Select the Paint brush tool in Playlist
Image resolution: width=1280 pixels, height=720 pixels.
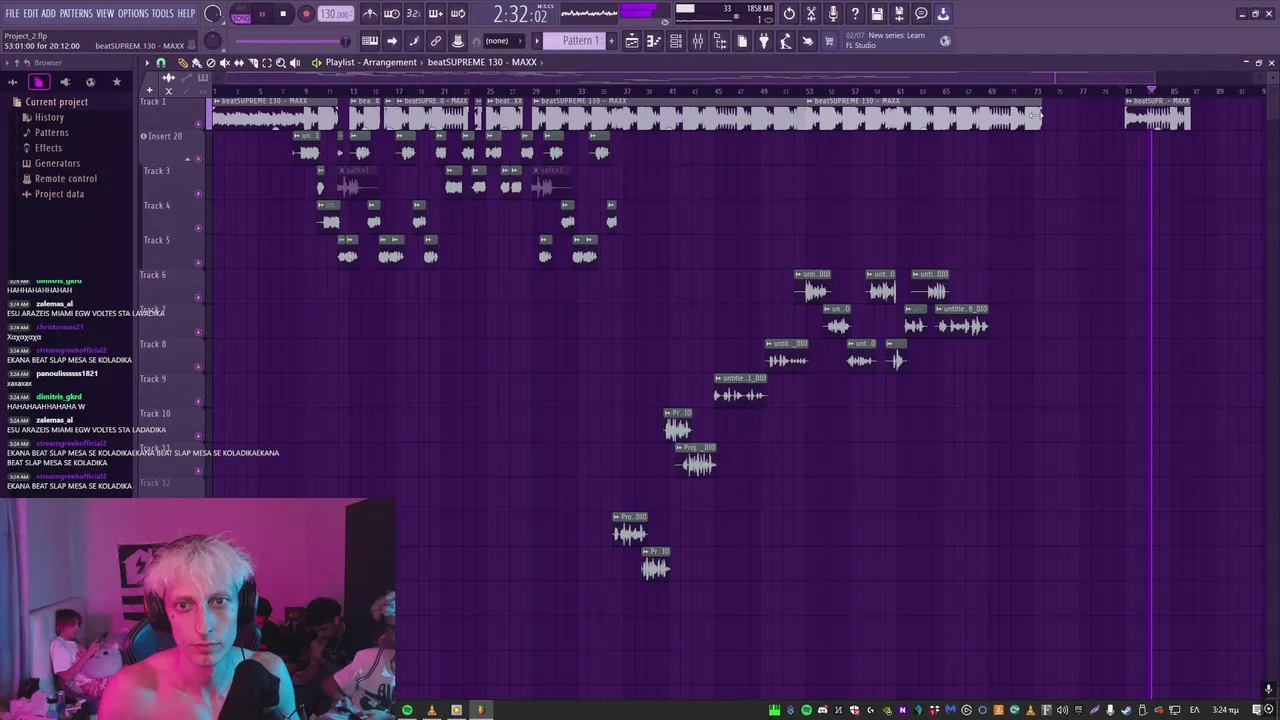pos(197,63)
